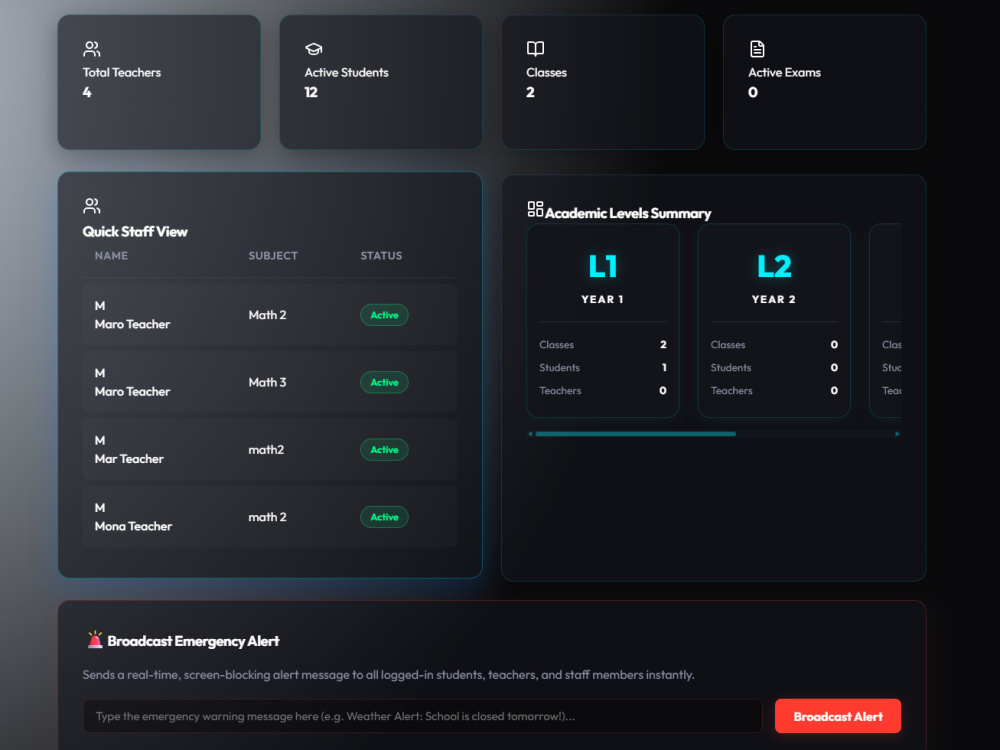Select the Mar Teacher name
The image size is (1000, 750).
(x=129, y=459)
